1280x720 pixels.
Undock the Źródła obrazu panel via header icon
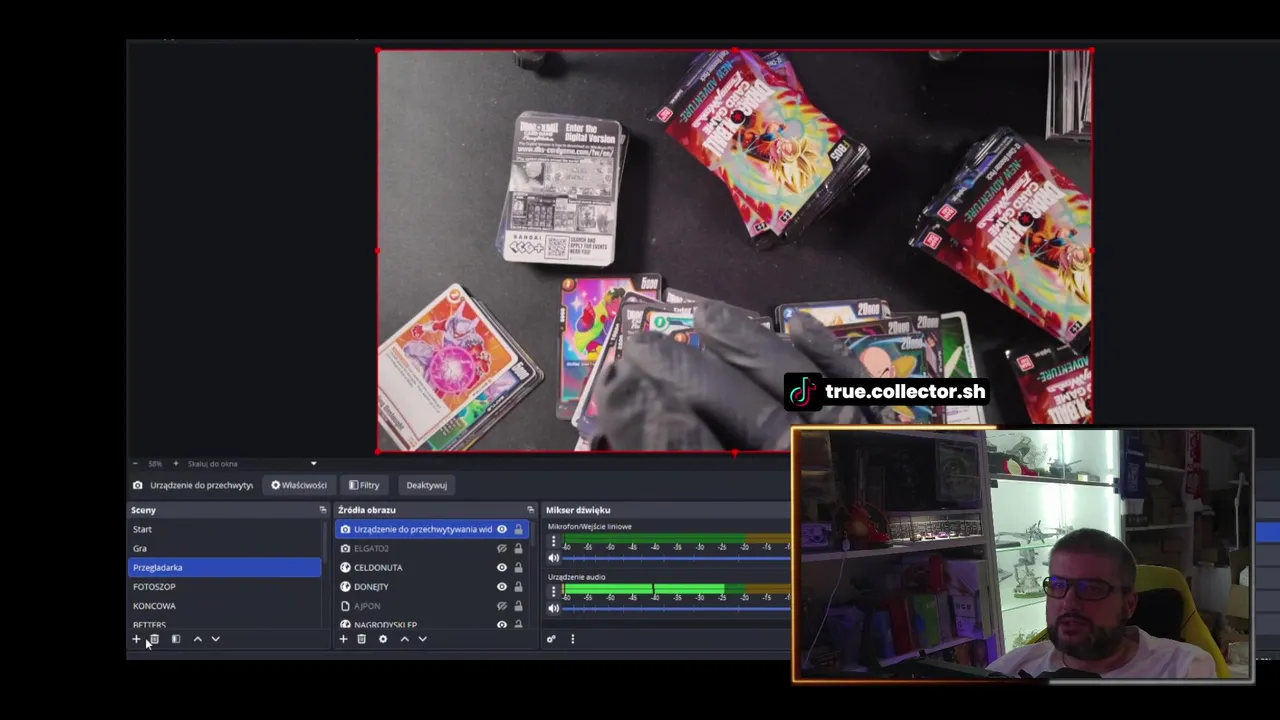530,510
